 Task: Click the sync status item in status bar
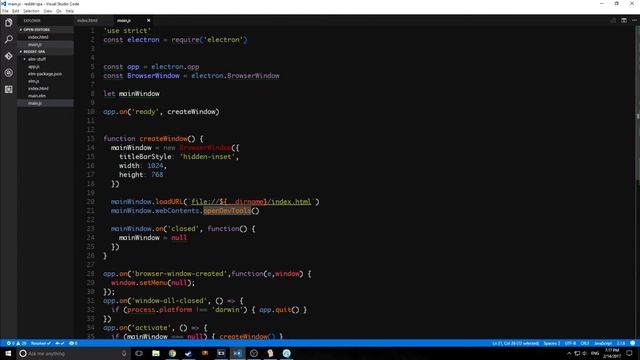[60, 343]
